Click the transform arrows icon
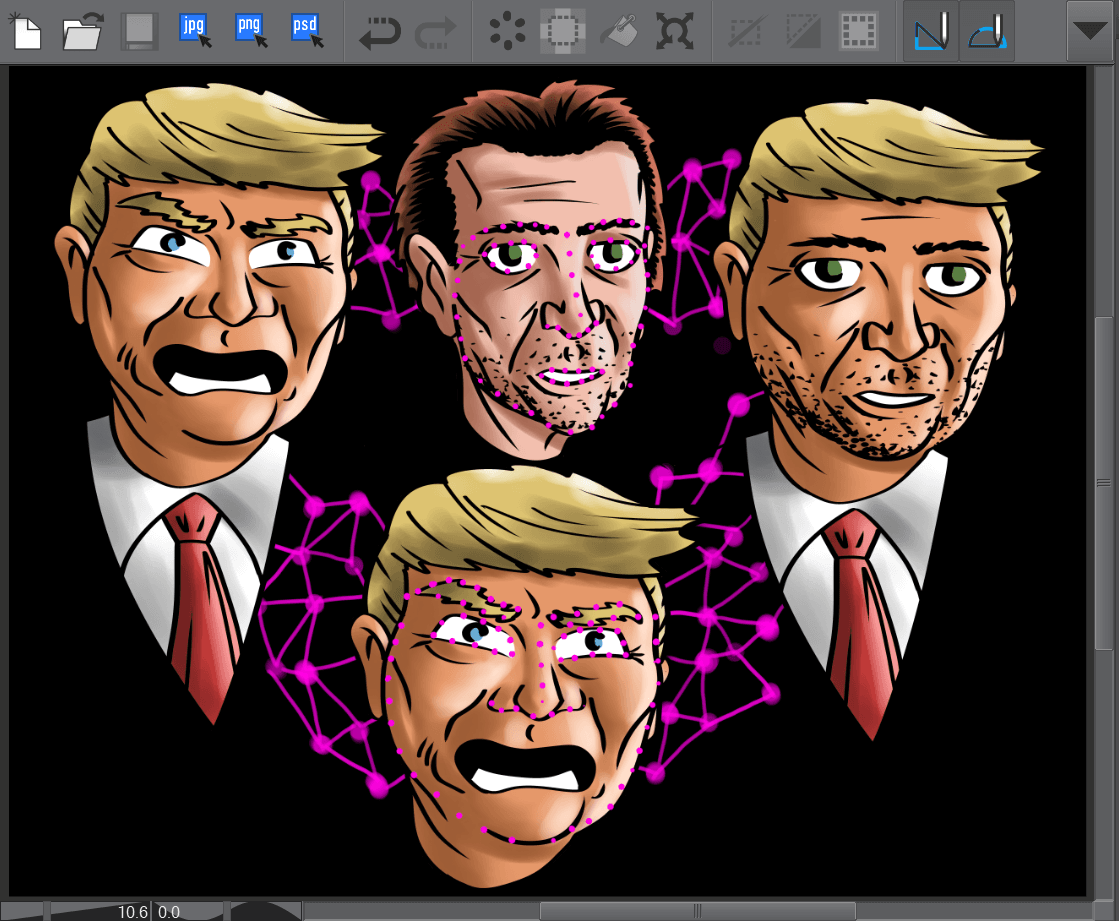 [x=674, y=31]
